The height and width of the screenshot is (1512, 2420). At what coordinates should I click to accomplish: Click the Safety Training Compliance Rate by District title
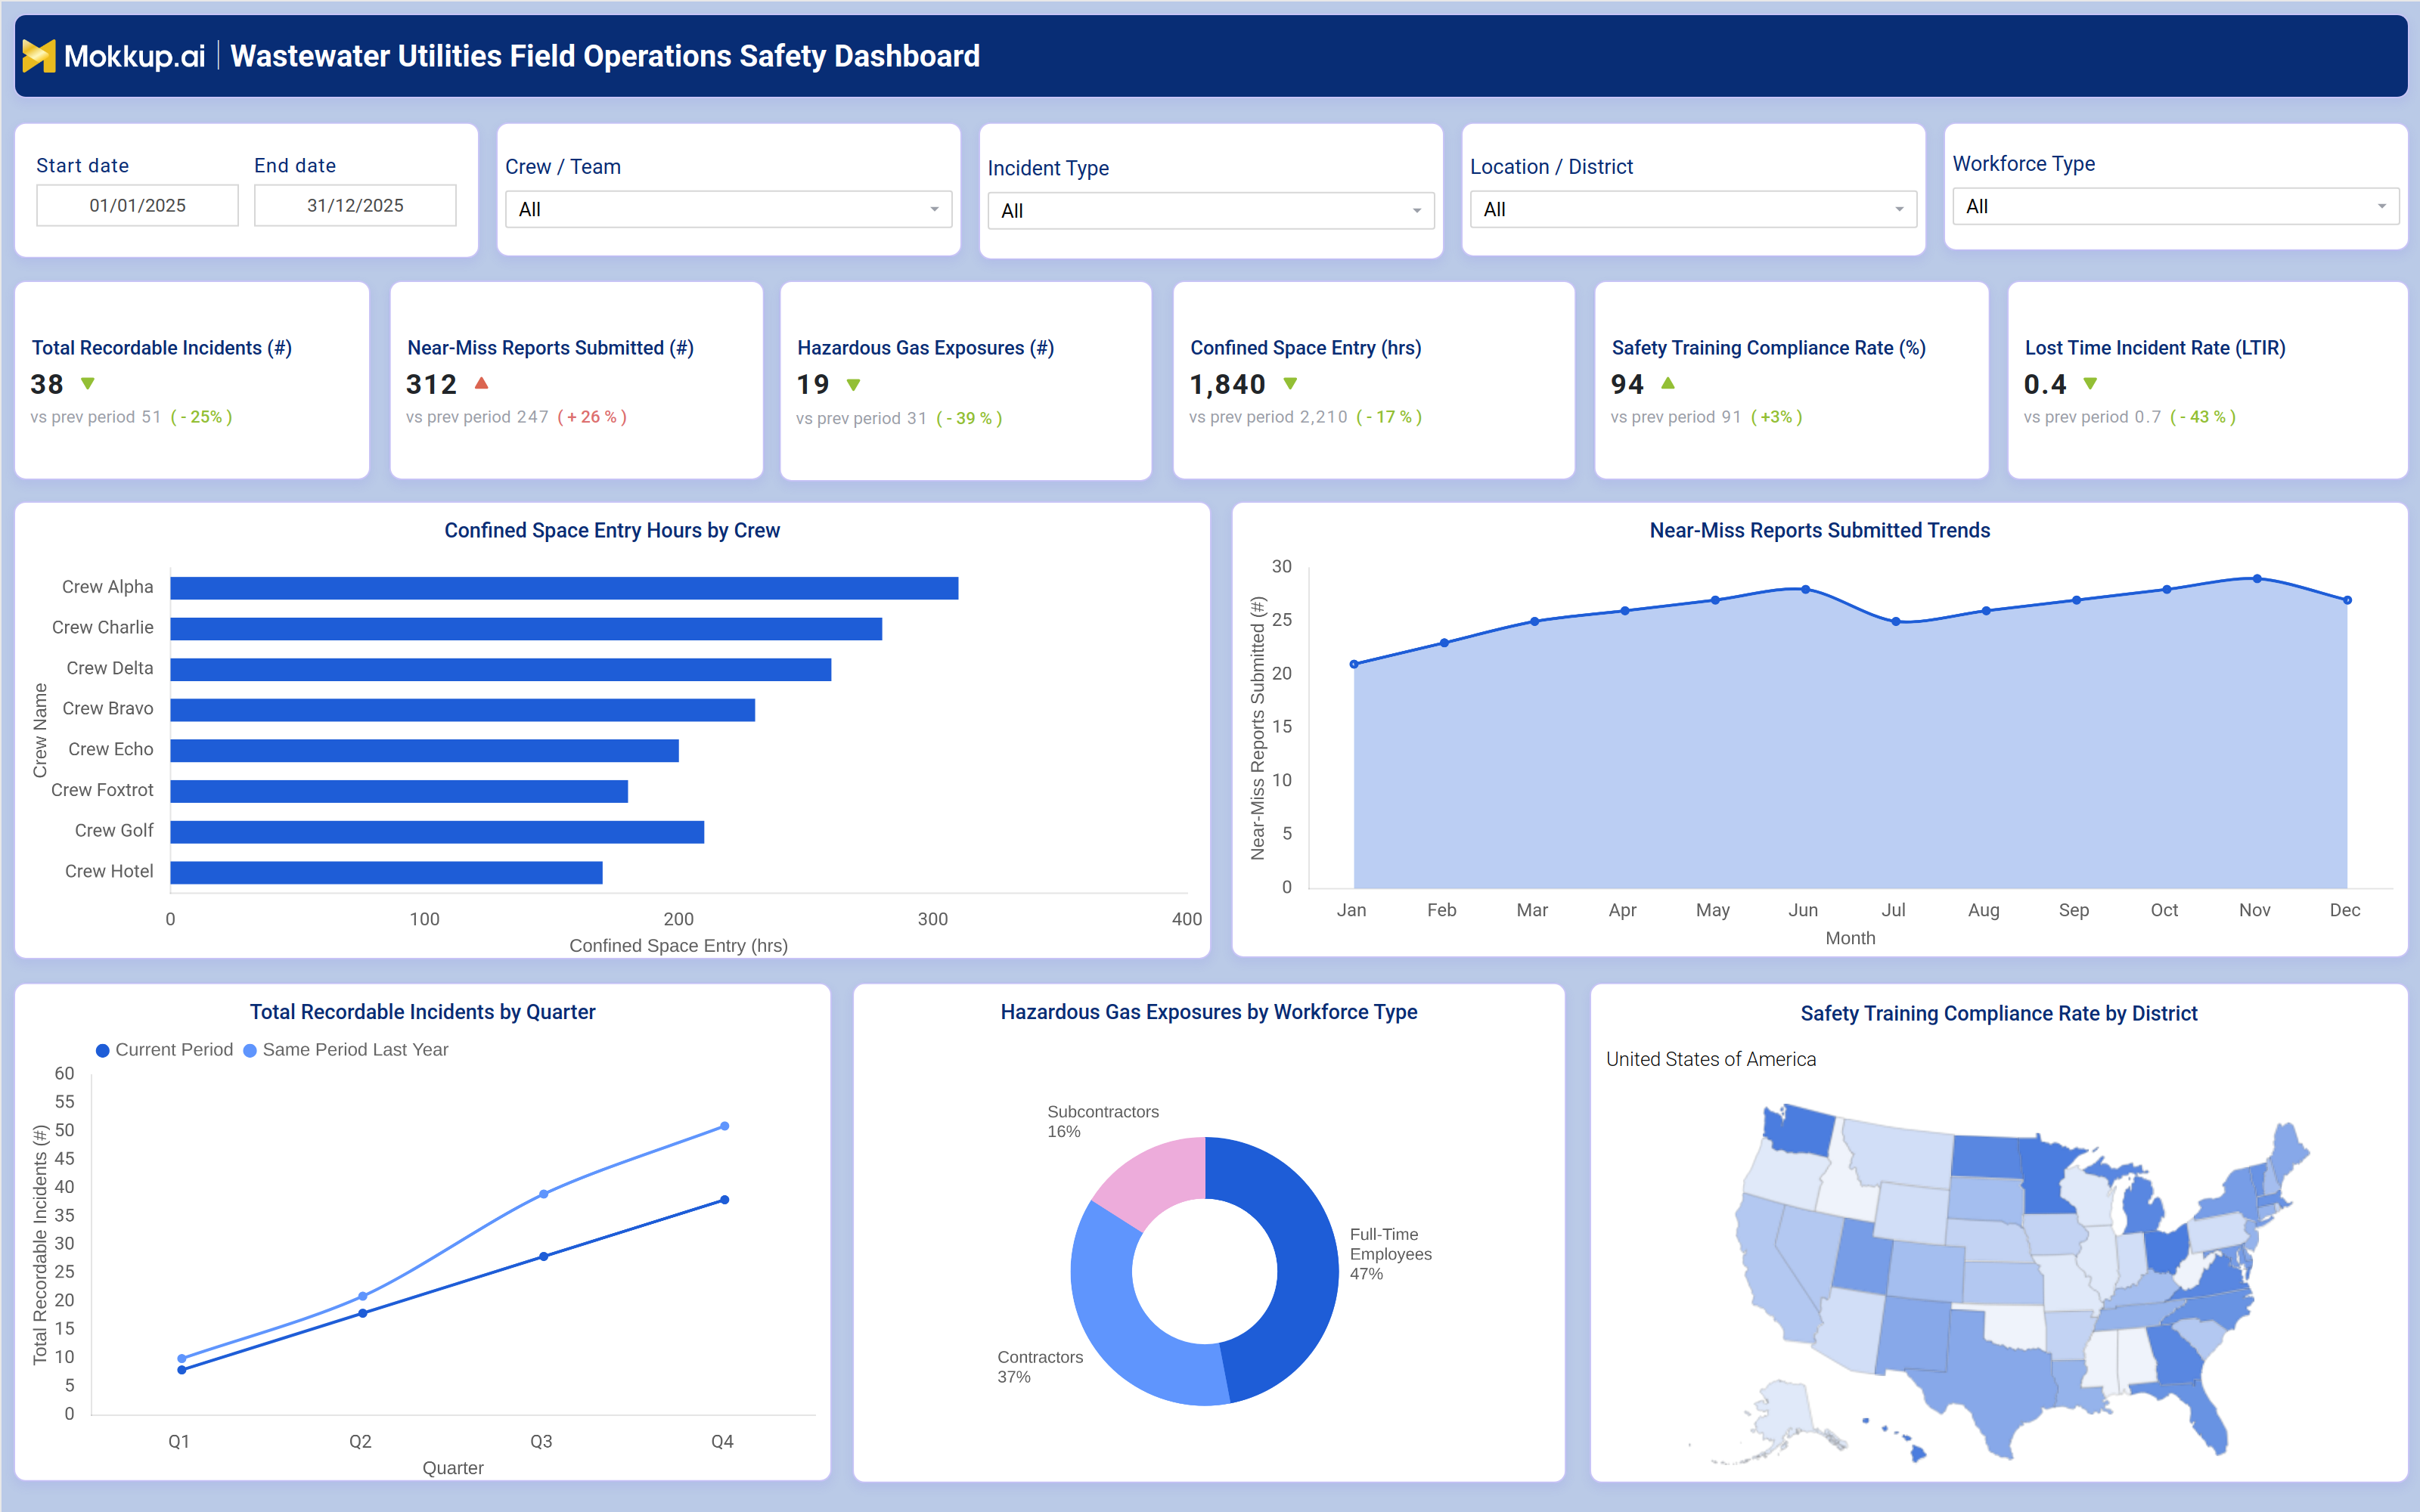pyautogui.click(x=1998, y=1013)
